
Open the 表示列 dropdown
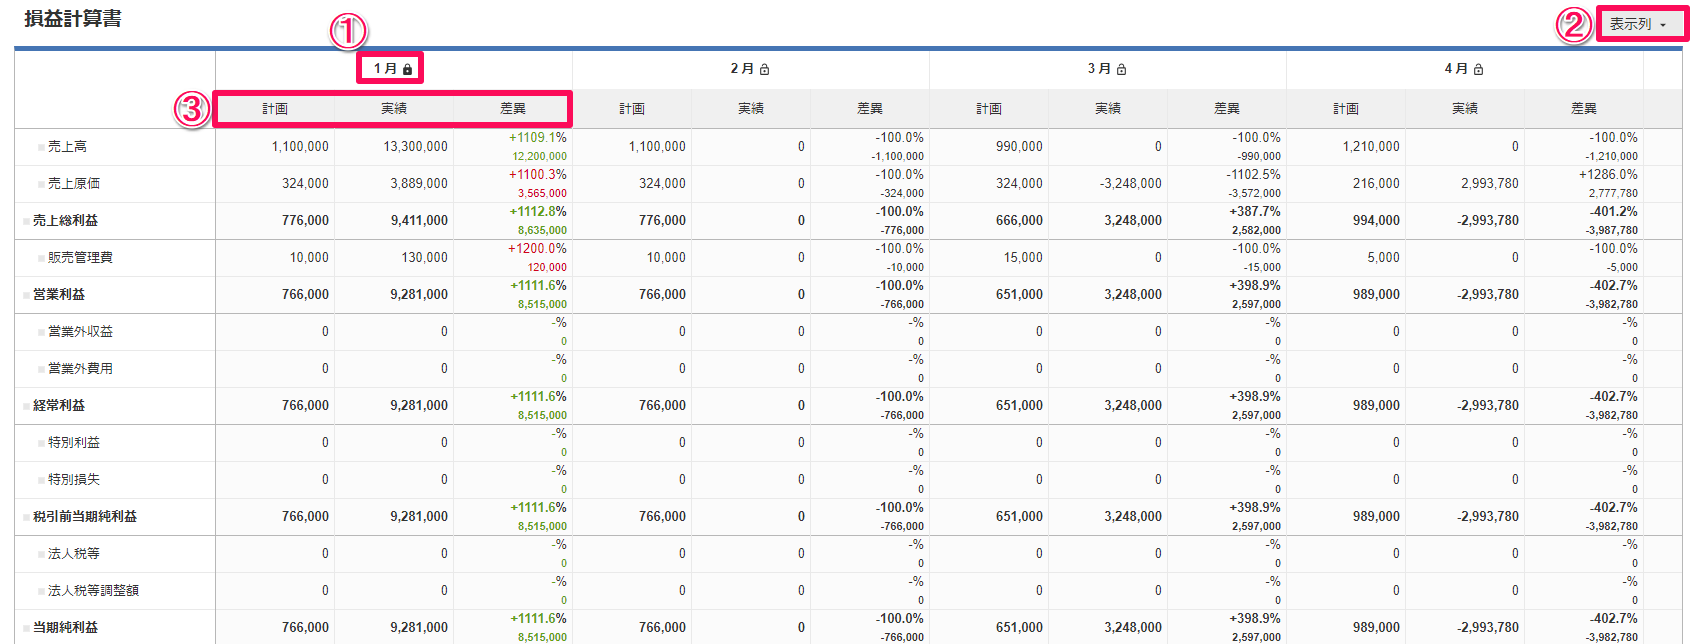pos(1641,24)
